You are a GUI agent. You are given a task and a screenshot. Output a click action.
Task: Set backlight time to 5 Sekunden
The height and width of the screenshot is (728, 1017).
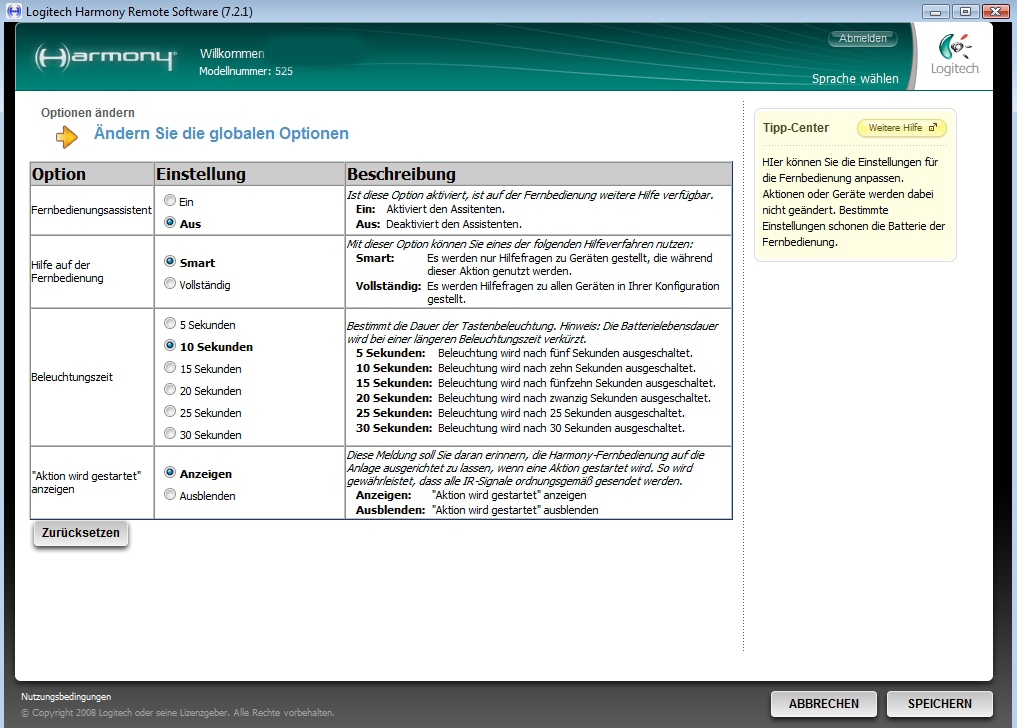[170, 324]
